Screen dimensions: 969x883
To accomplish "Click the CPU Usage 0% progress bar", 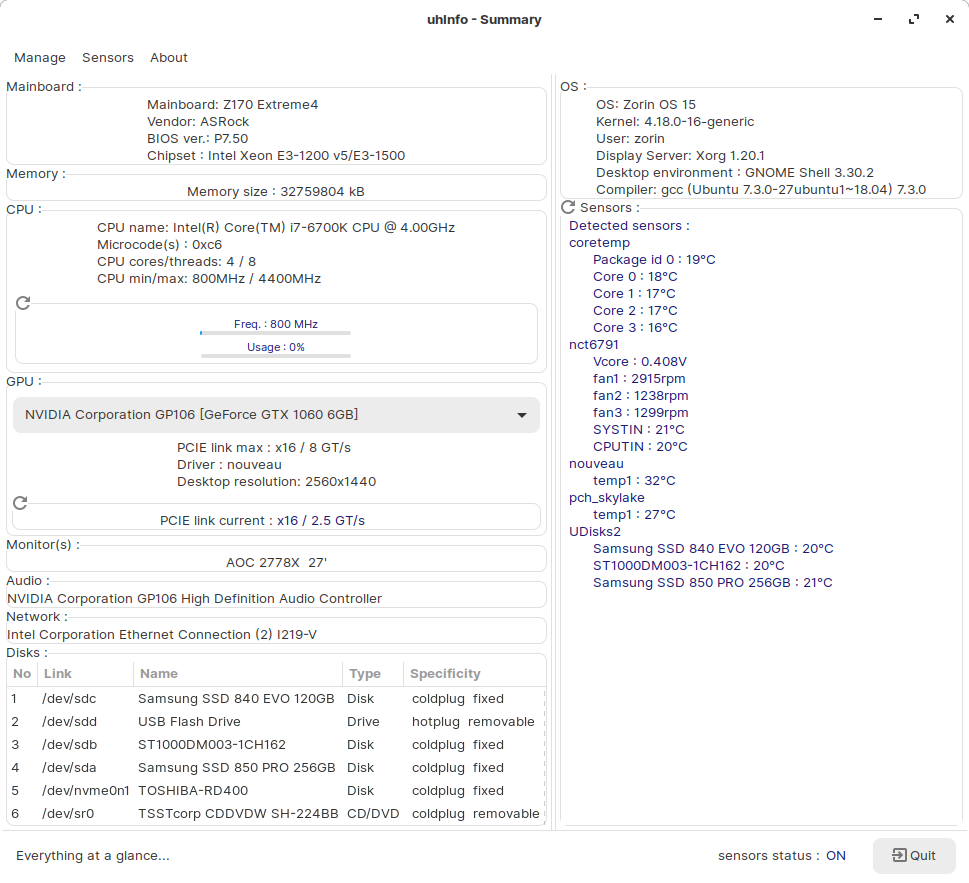I will pos(276,356).
